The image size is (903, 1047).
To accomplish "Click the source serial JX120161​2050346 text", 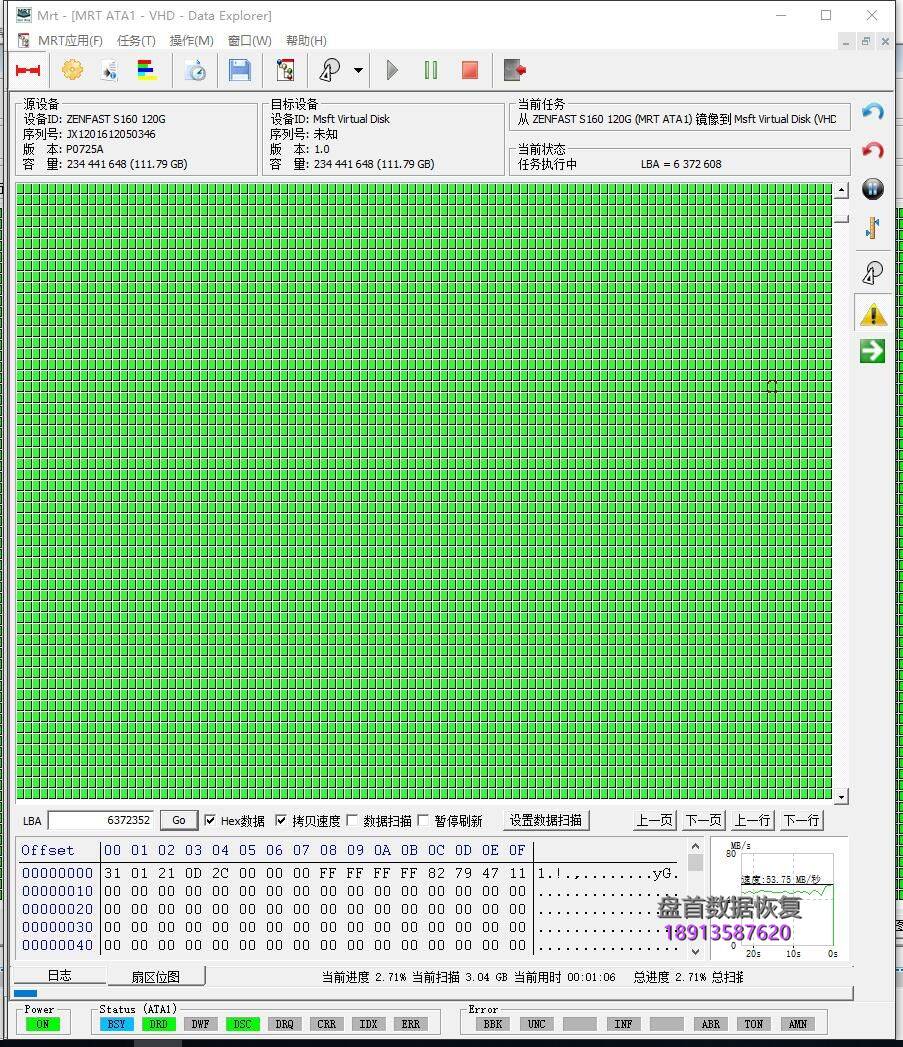I will click(x=111, y=134).
